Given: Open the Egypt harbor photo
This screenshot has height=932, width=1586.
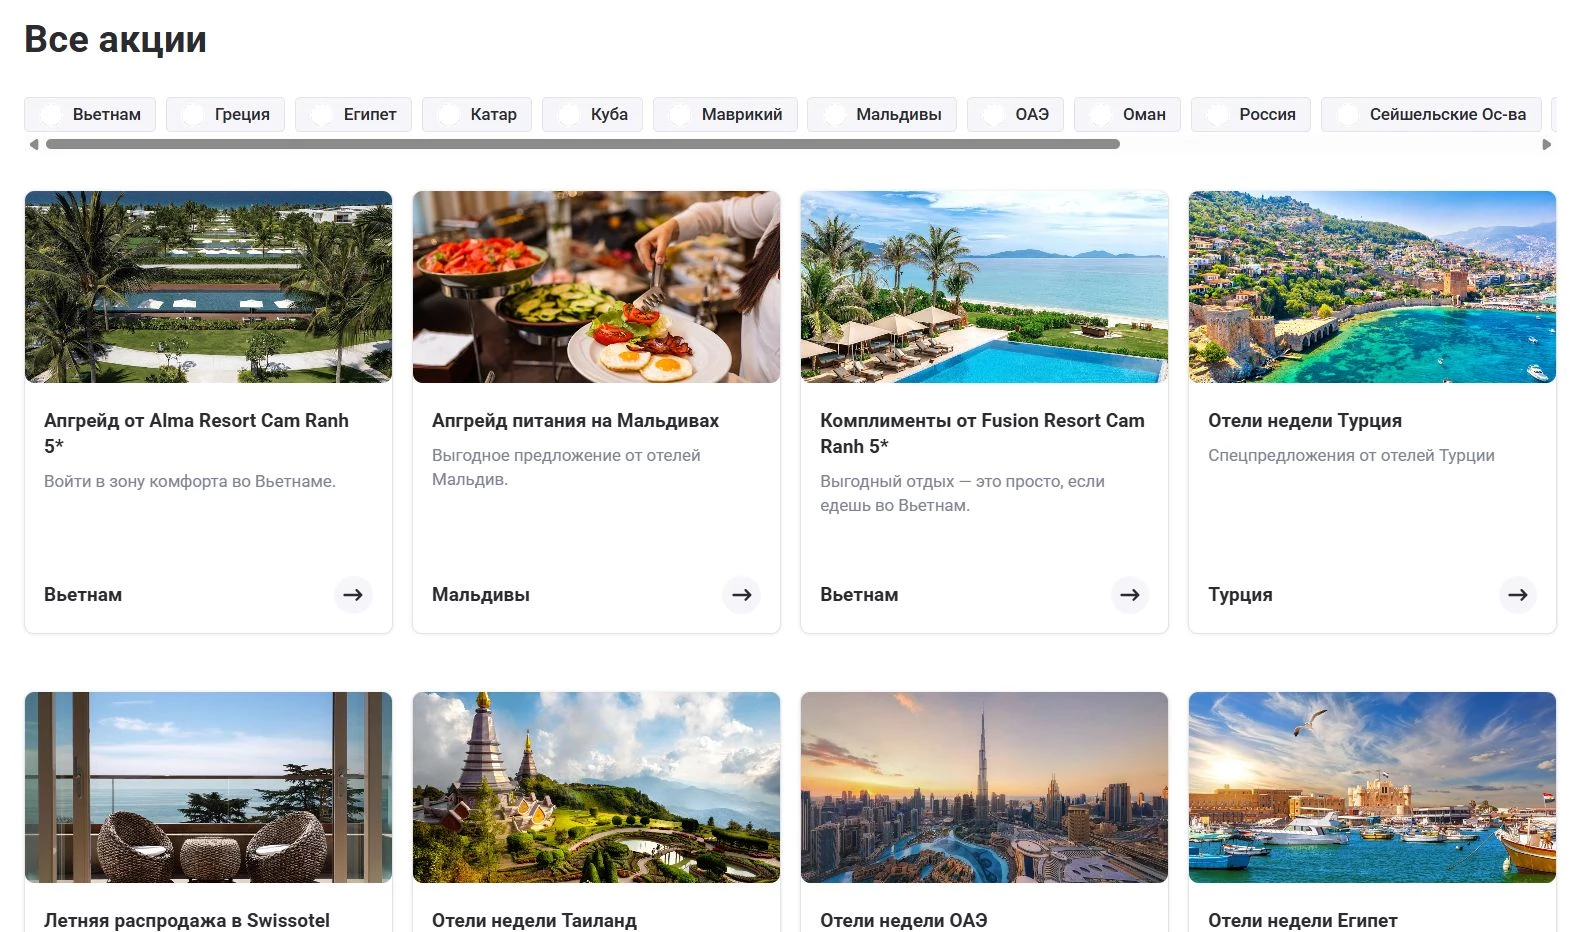Looking at the screenshot, I should pos(1372,787).
